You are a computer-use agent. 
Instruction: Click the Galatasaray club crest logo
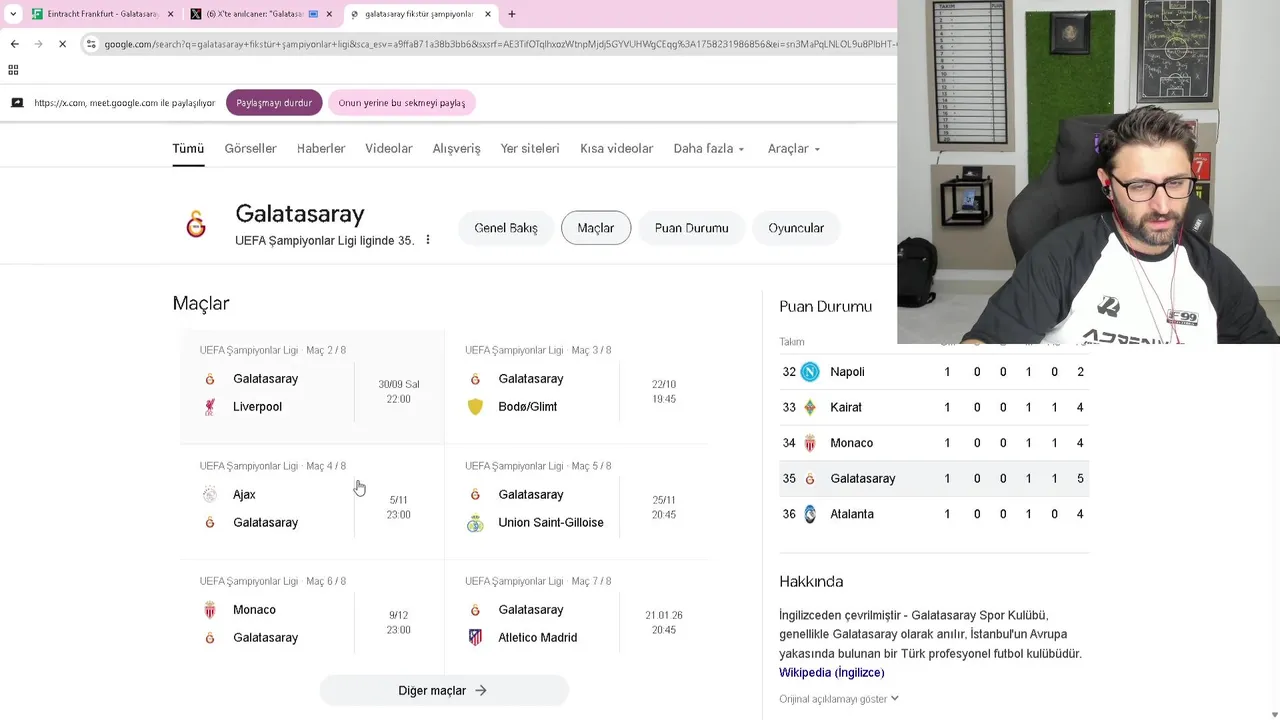[x=196, y=225]
